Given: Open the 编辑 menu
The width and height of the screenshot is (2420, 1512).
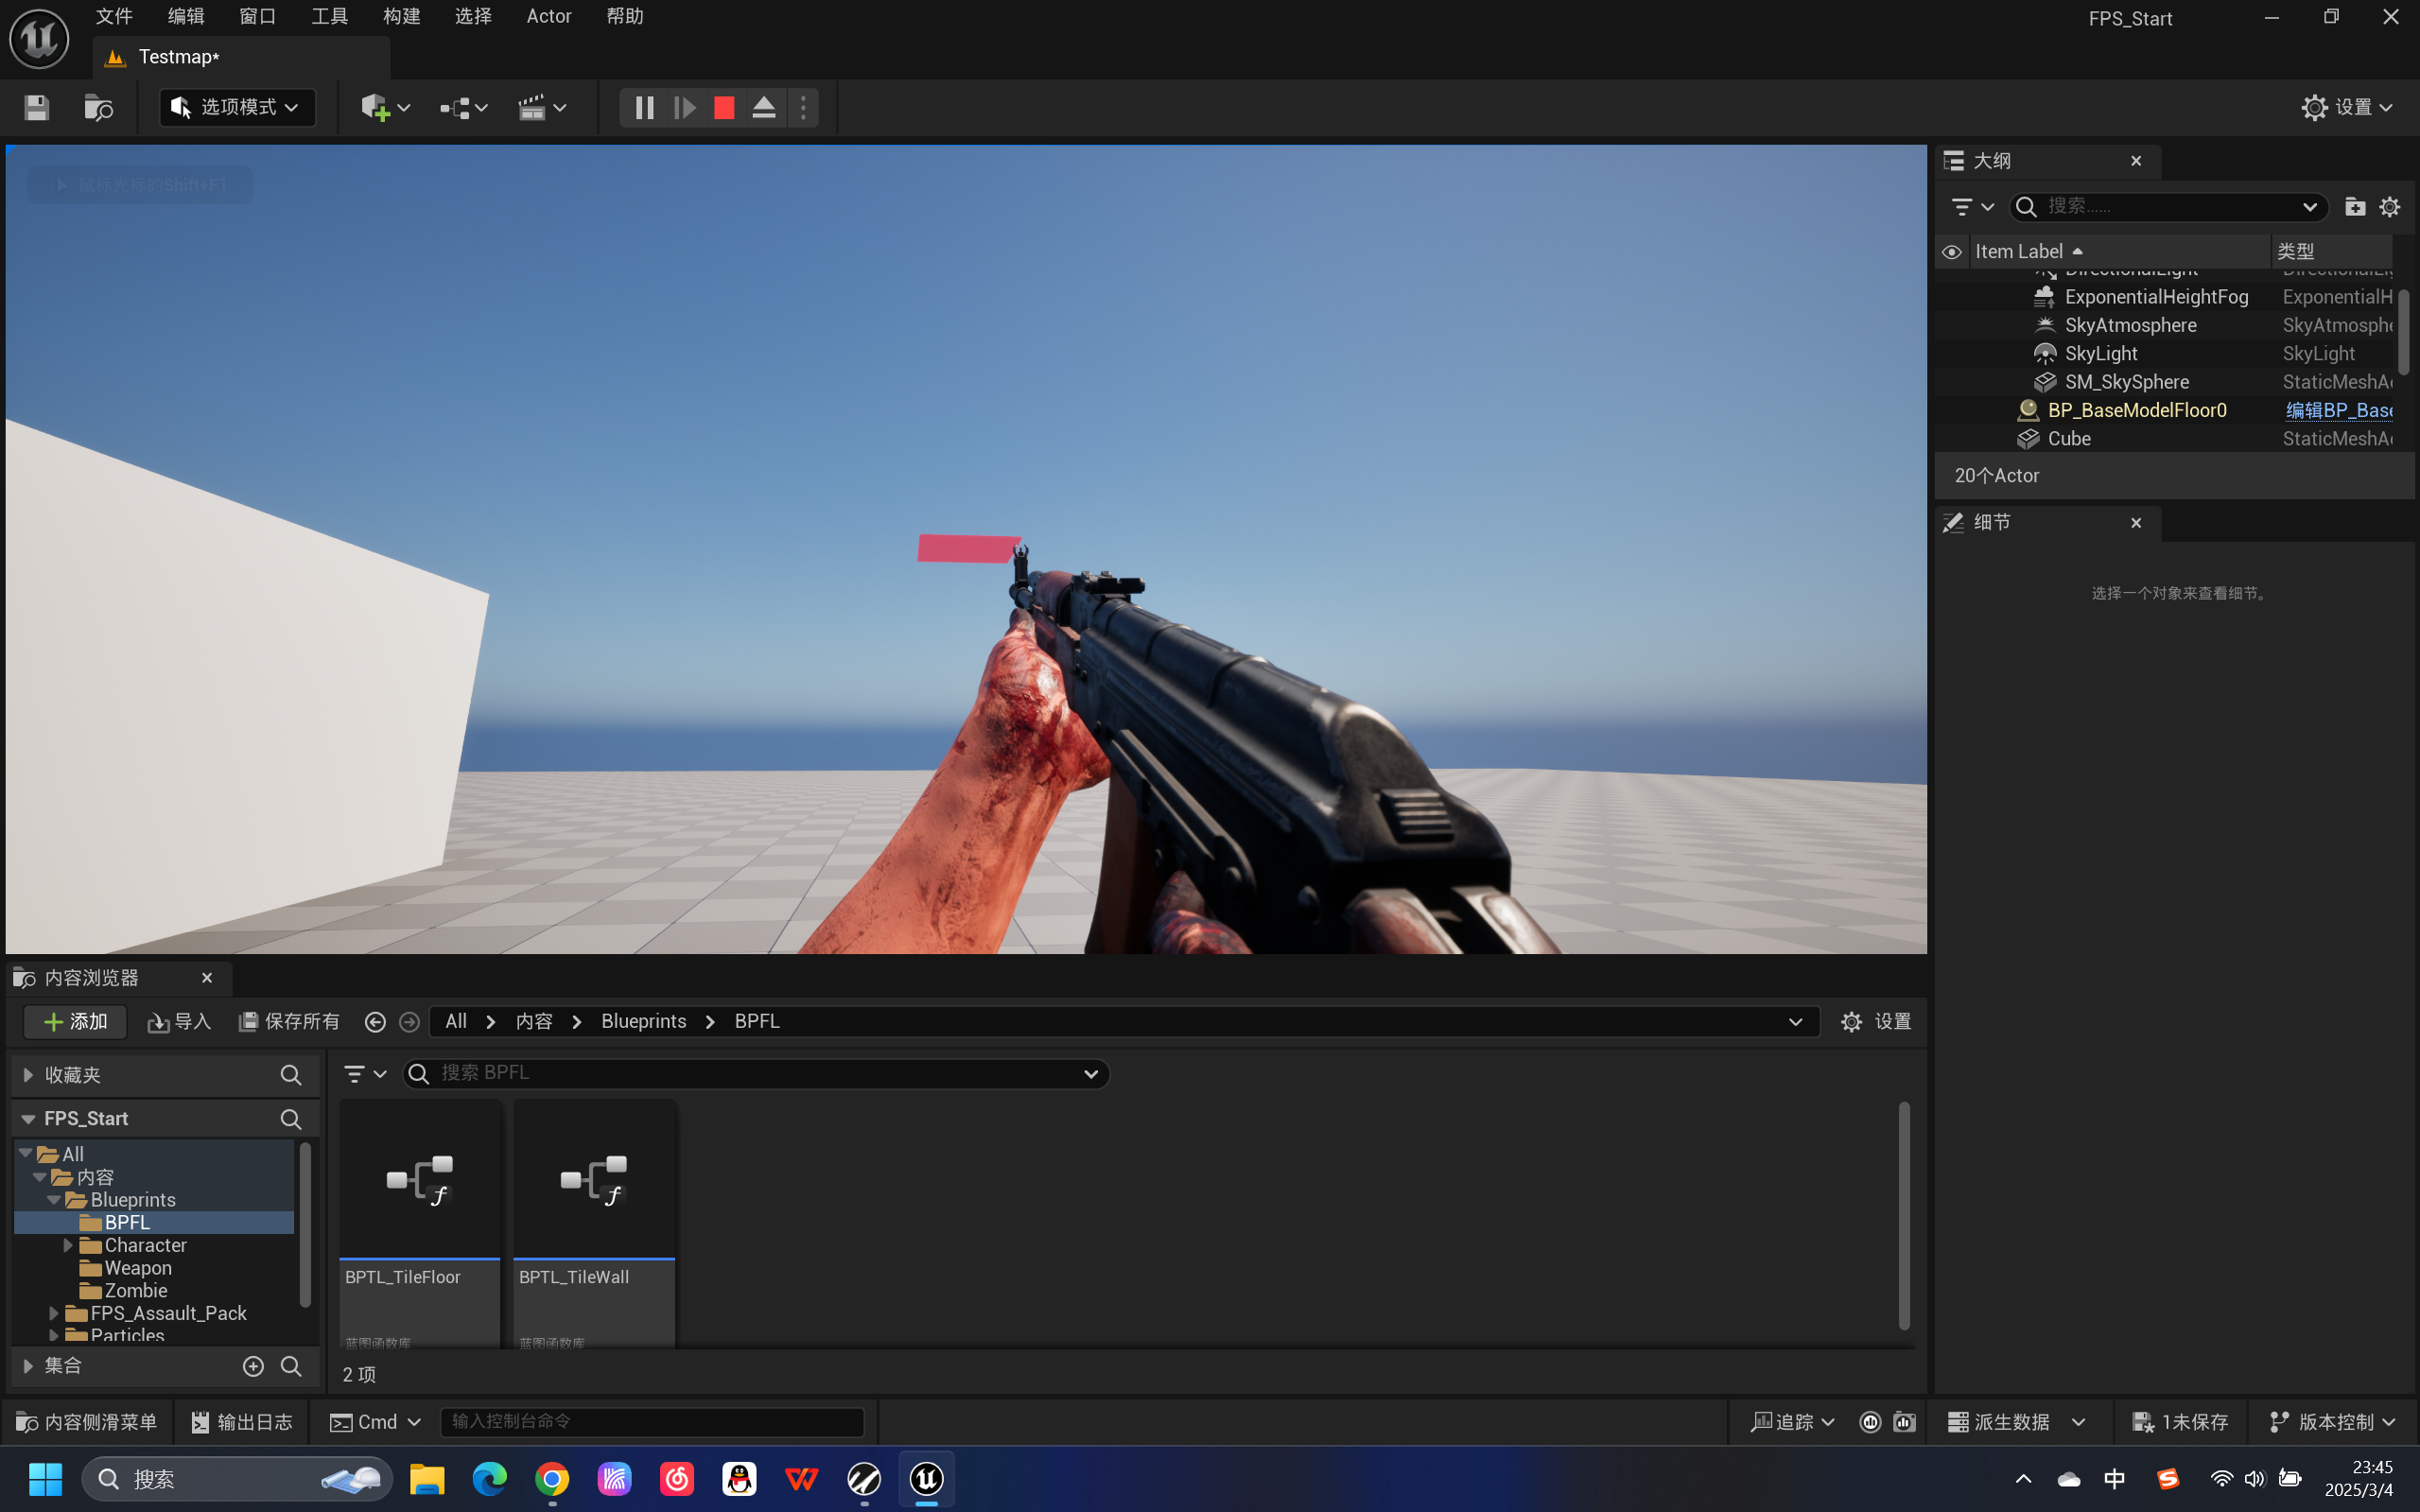Looking at the screenshot, I should [186, 16].
